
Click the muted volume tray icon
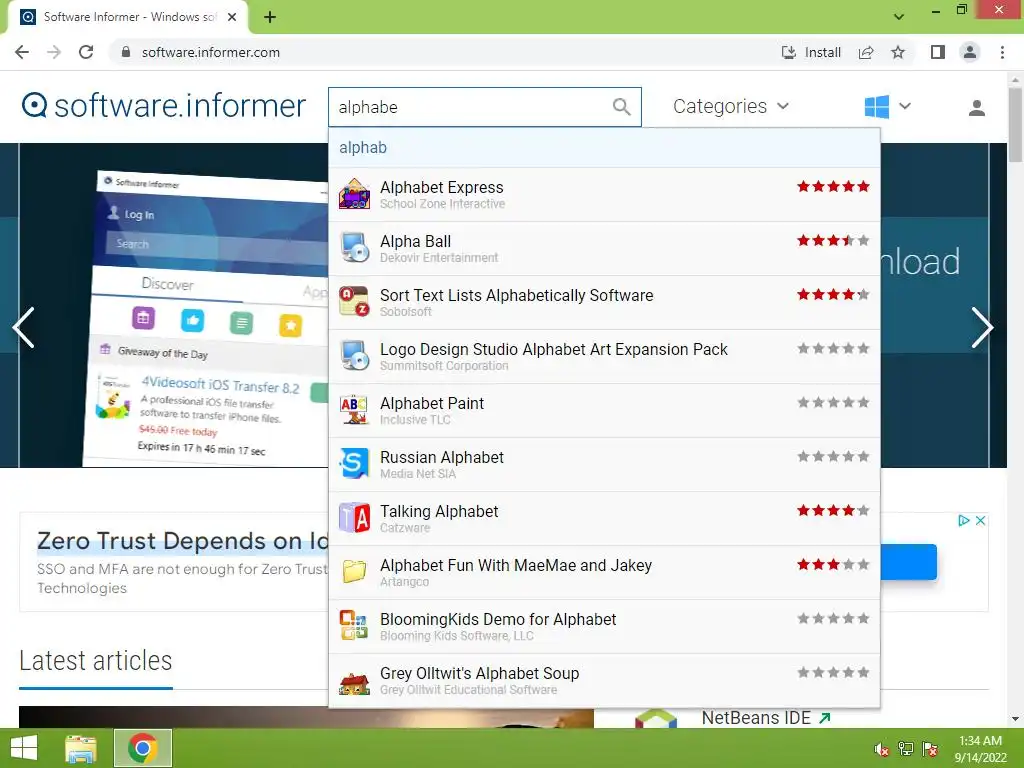click(882, 749)
